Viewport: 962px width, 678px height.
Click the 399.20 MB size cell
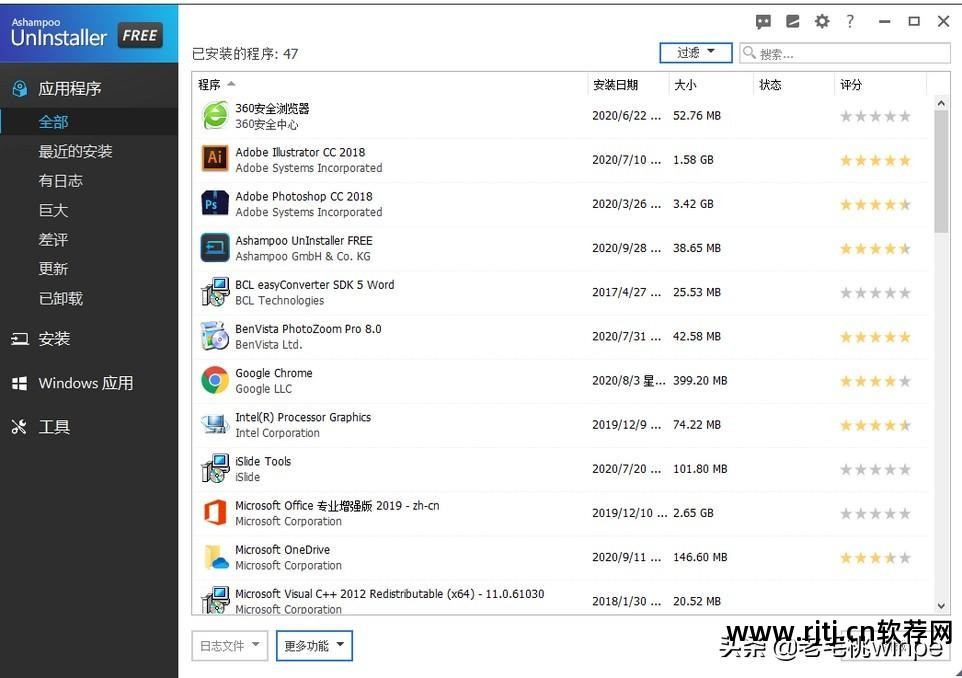pos(700,380)
